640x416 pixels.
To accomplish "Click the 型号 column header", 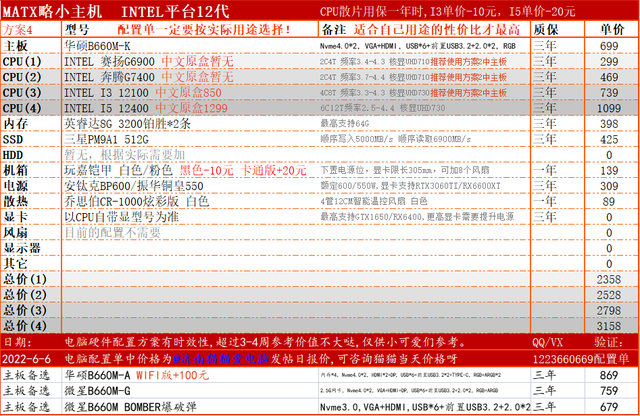I will (77, 30).
